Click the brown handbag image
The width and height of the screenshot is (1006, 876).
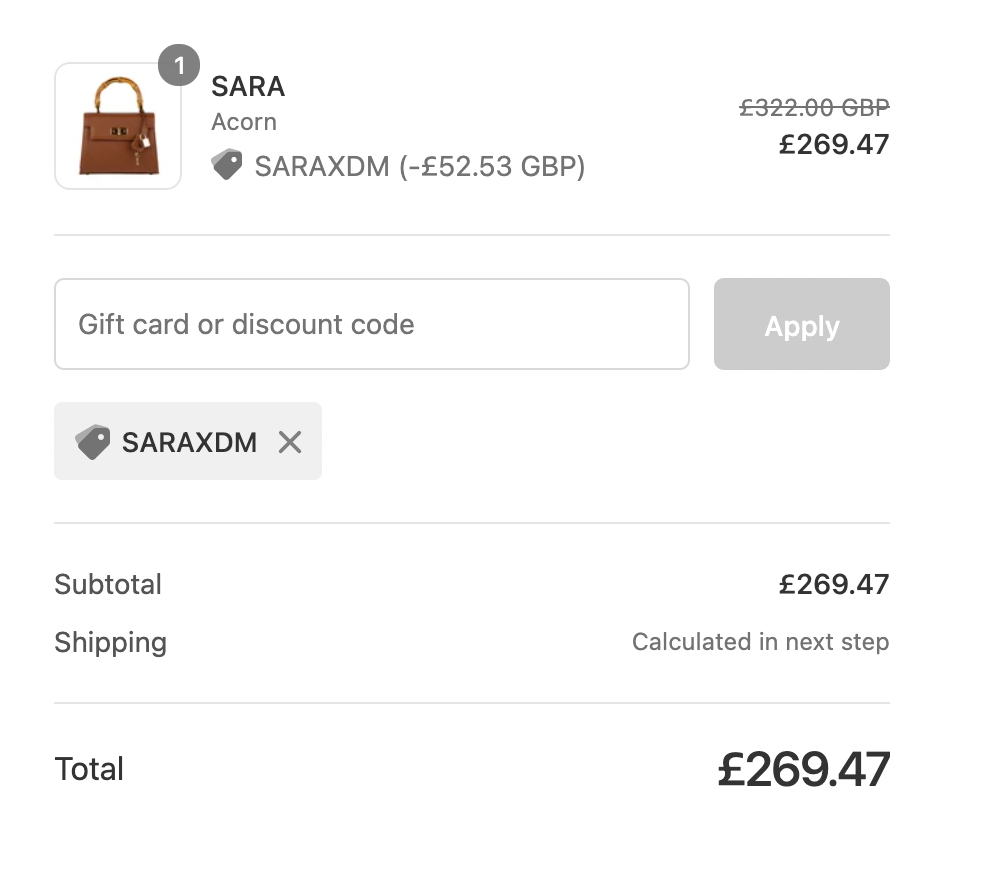(119, 126)
